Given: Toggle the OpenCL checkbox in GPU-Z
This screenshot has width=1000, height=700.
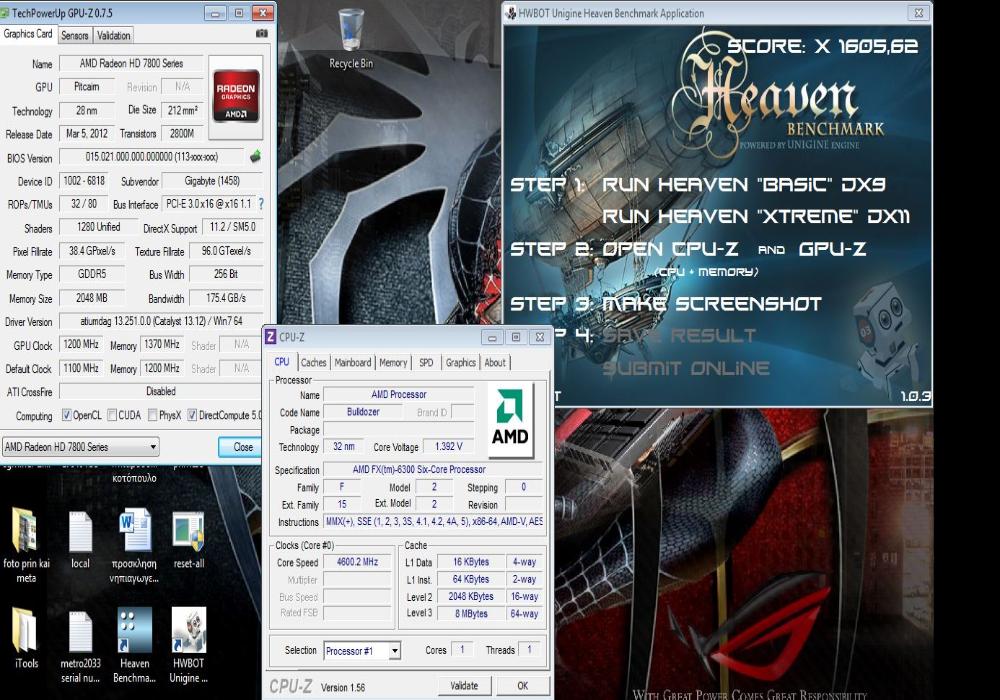Looking at the screenshot, I should point(66,415).
